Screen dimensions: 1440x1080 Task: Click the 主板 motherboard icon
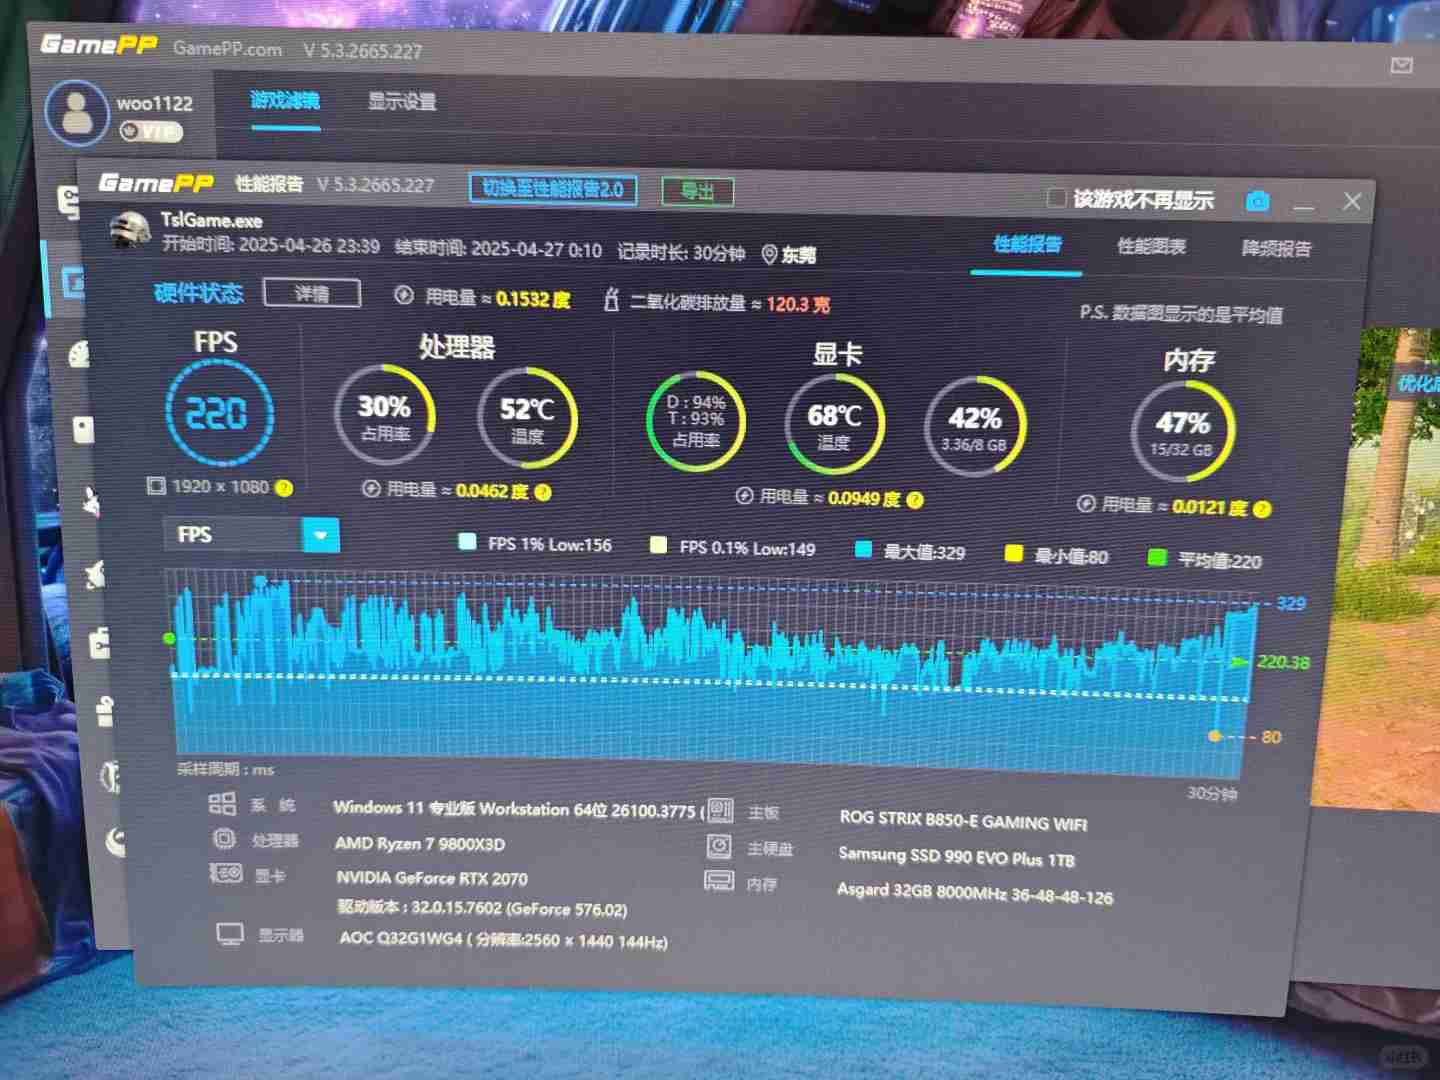[720, 810]
